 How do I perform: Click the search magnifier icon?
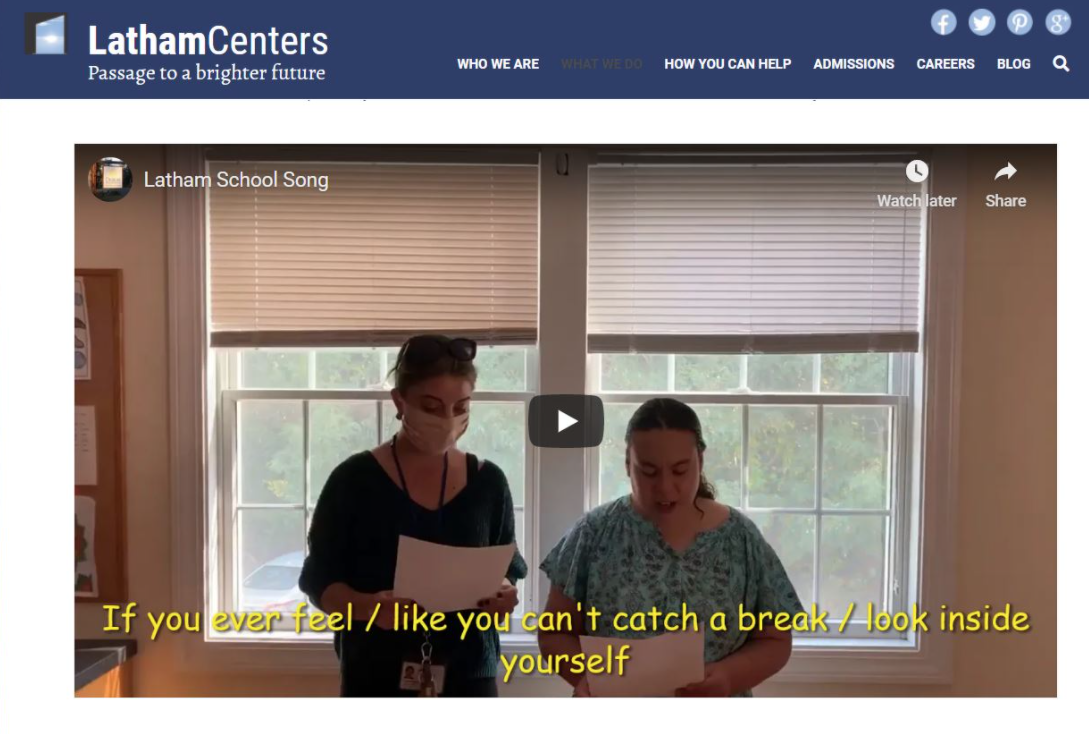pos(1061,64)
